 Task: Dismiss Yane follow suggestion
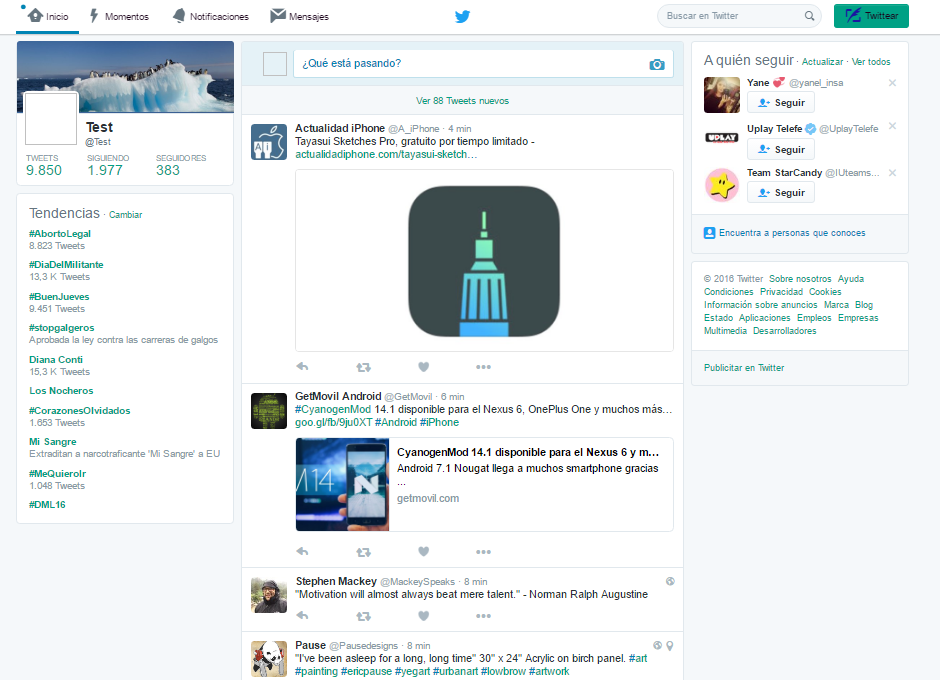(892, 83)
